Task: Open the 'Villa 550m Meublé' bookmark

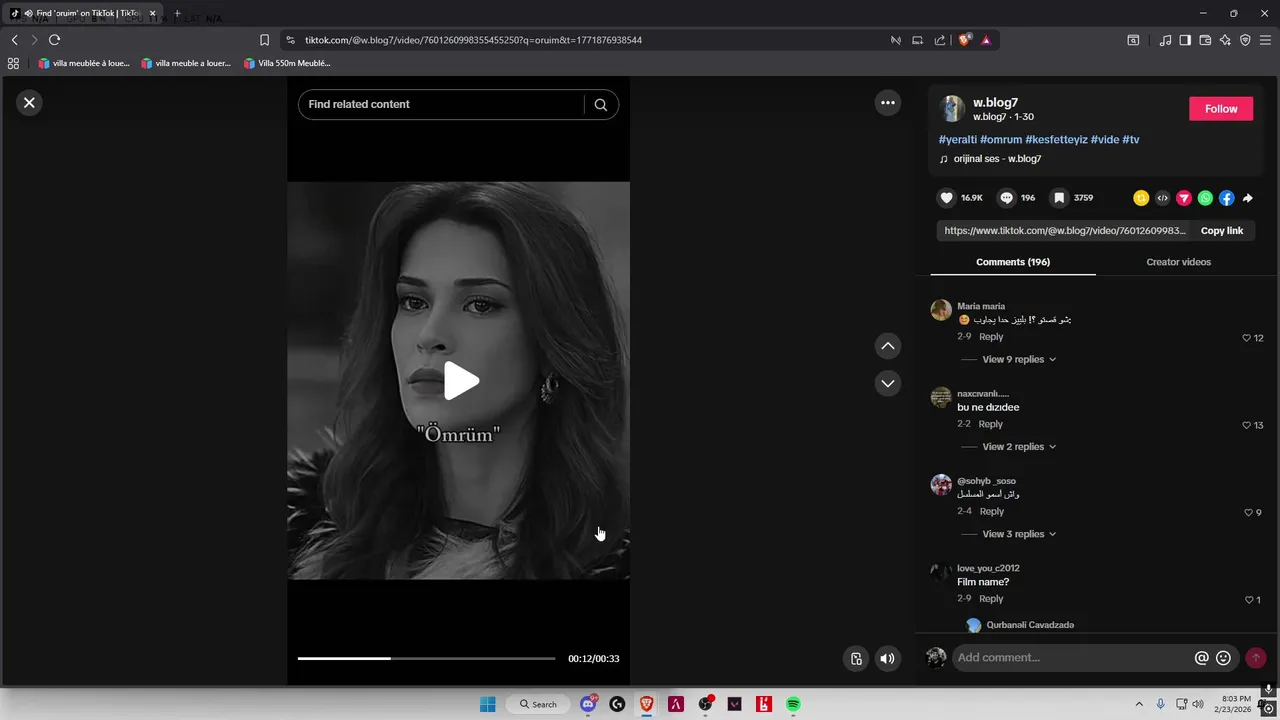Action: [286, 63]
